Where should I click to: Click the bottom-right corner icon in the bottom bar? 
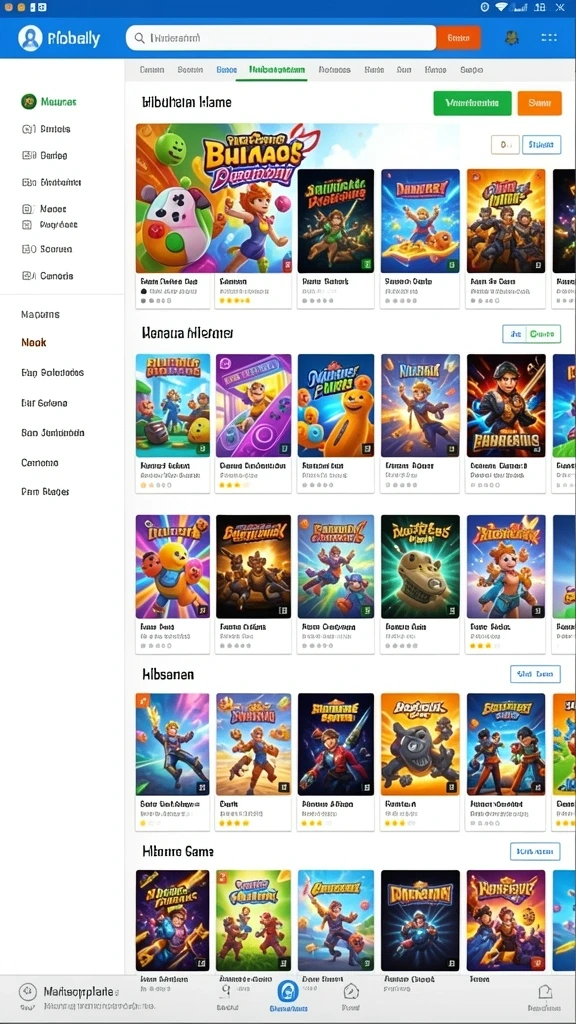click(x=545, y=991)
